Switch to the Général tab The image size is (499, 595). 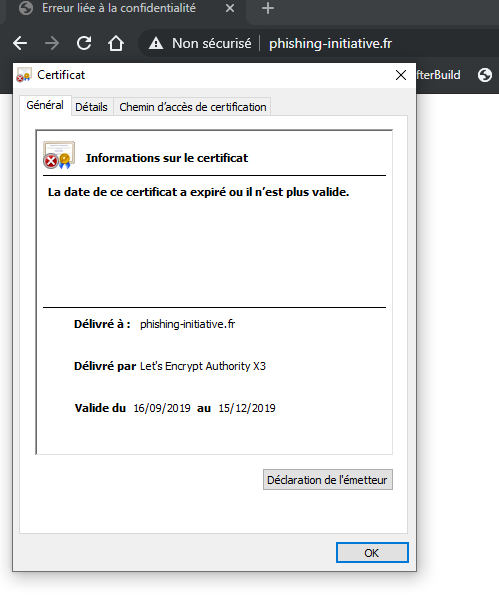coord(45,105)
